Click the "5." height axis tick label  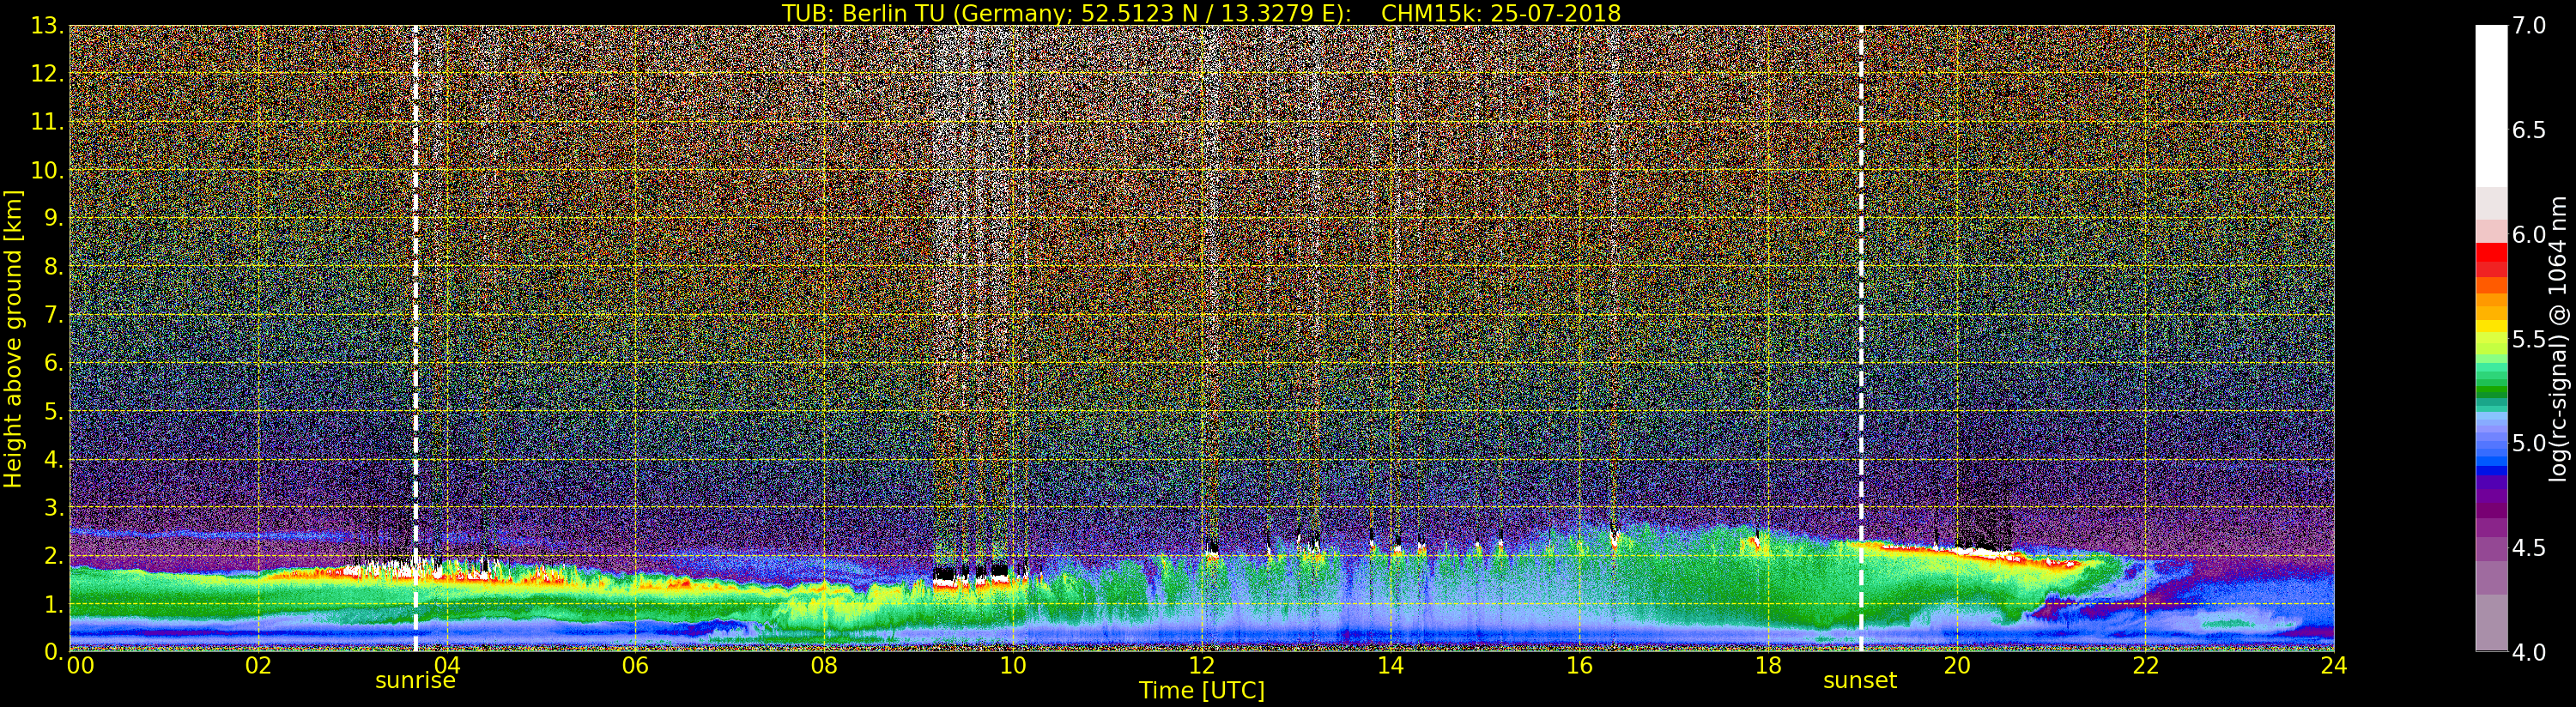(53, 411)
